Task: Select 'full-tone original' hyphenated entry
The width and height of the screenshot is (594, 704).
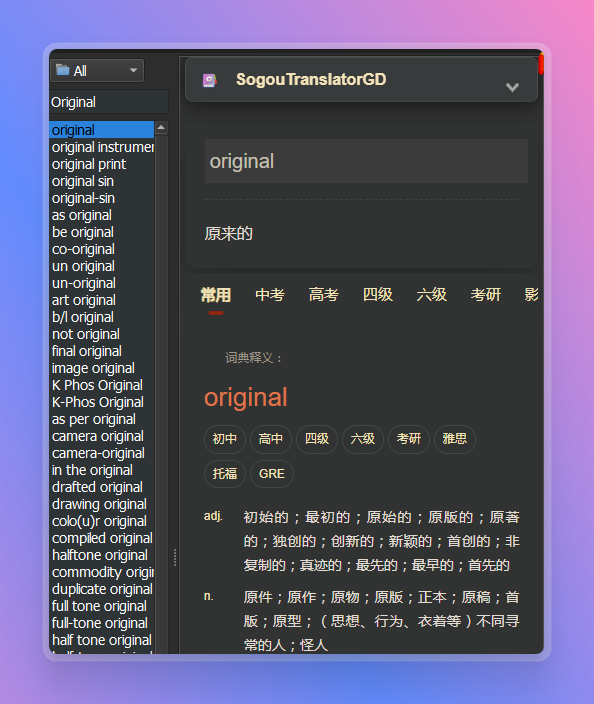Action: click(x=101, y=624)
